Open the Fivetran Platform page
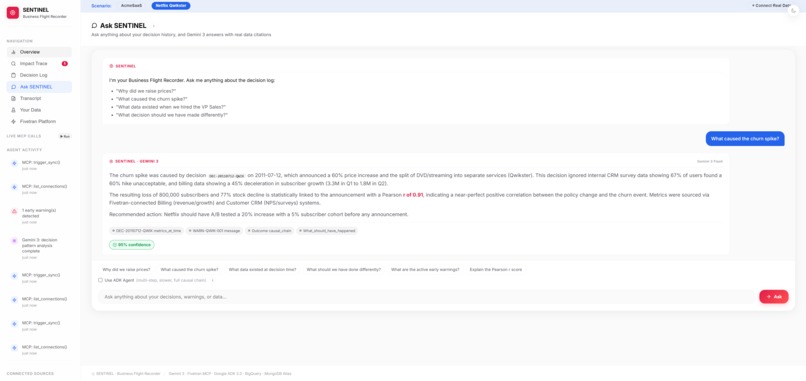 pyautogui.click(x=39, y=121)
